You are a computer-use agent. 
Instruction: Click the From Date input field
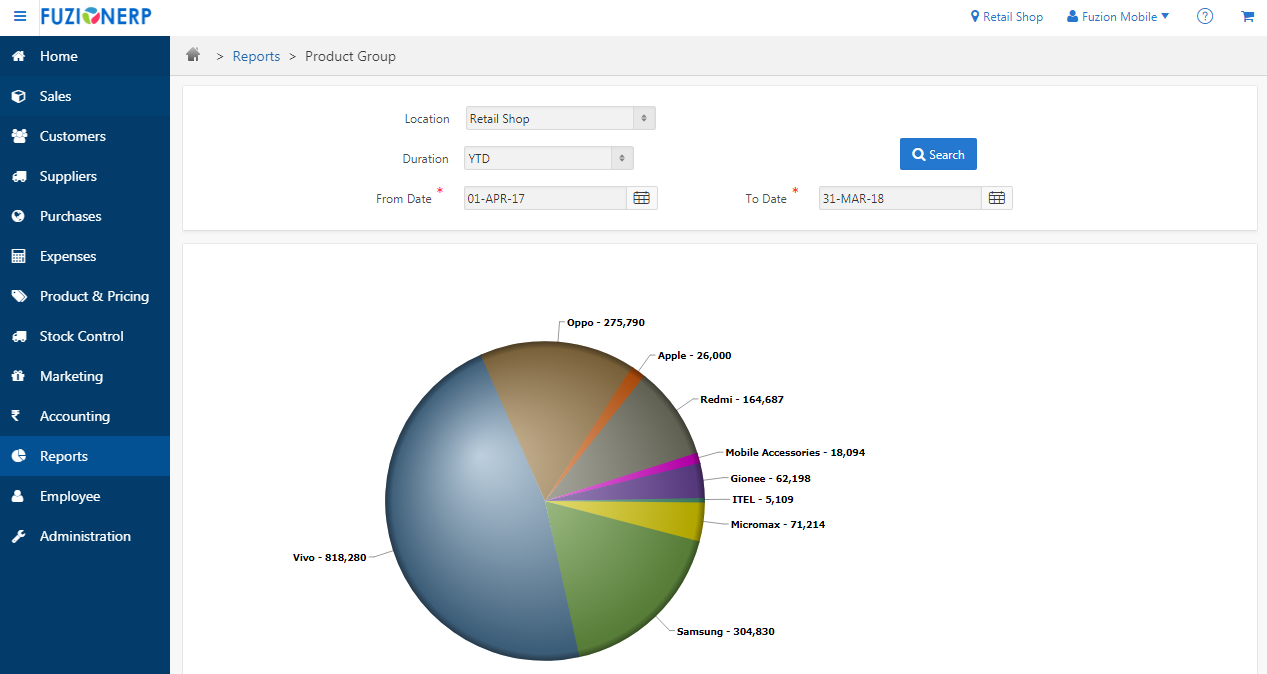pos(545,198)
